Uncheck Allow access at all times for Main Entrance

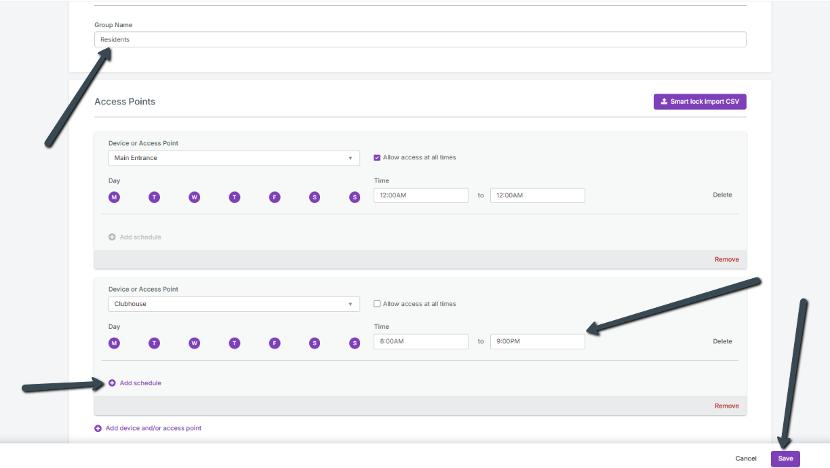pyautogui.click(x=377, y=157)
